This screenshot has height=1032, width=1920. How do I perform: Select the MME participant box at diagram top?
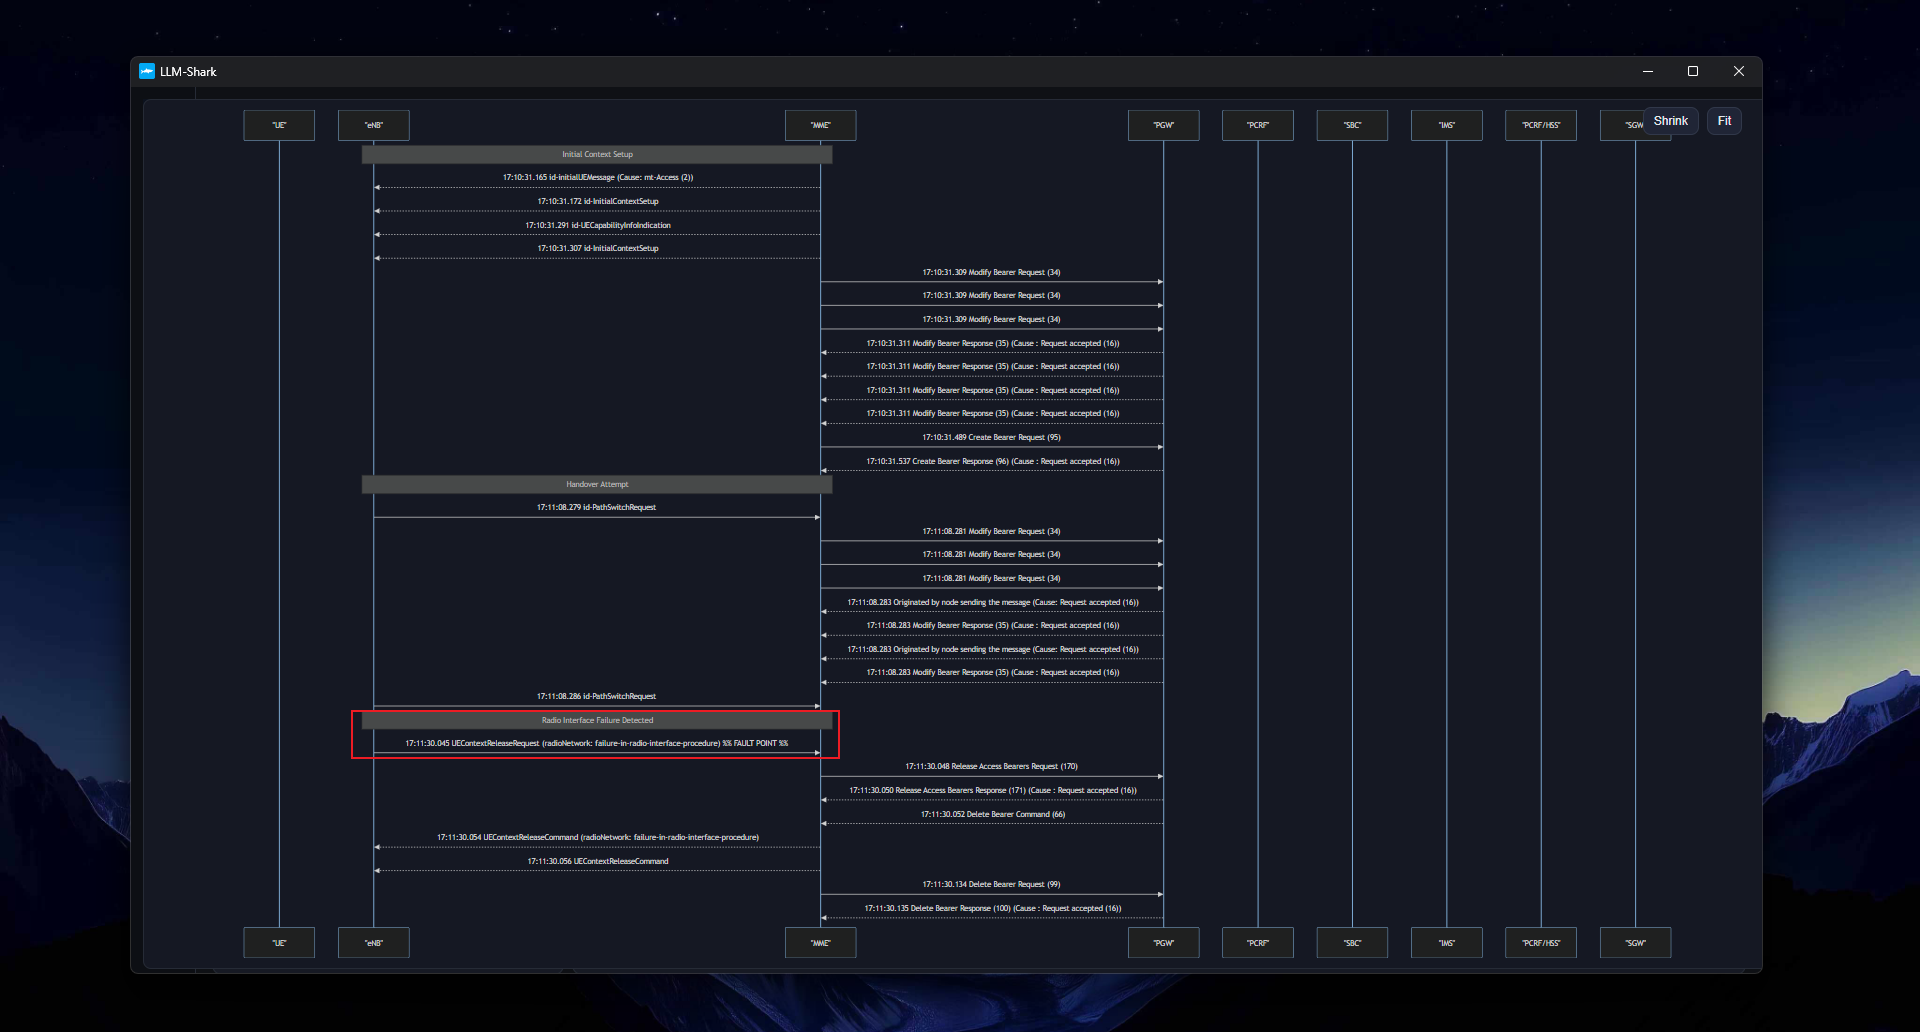pos(820,125)
